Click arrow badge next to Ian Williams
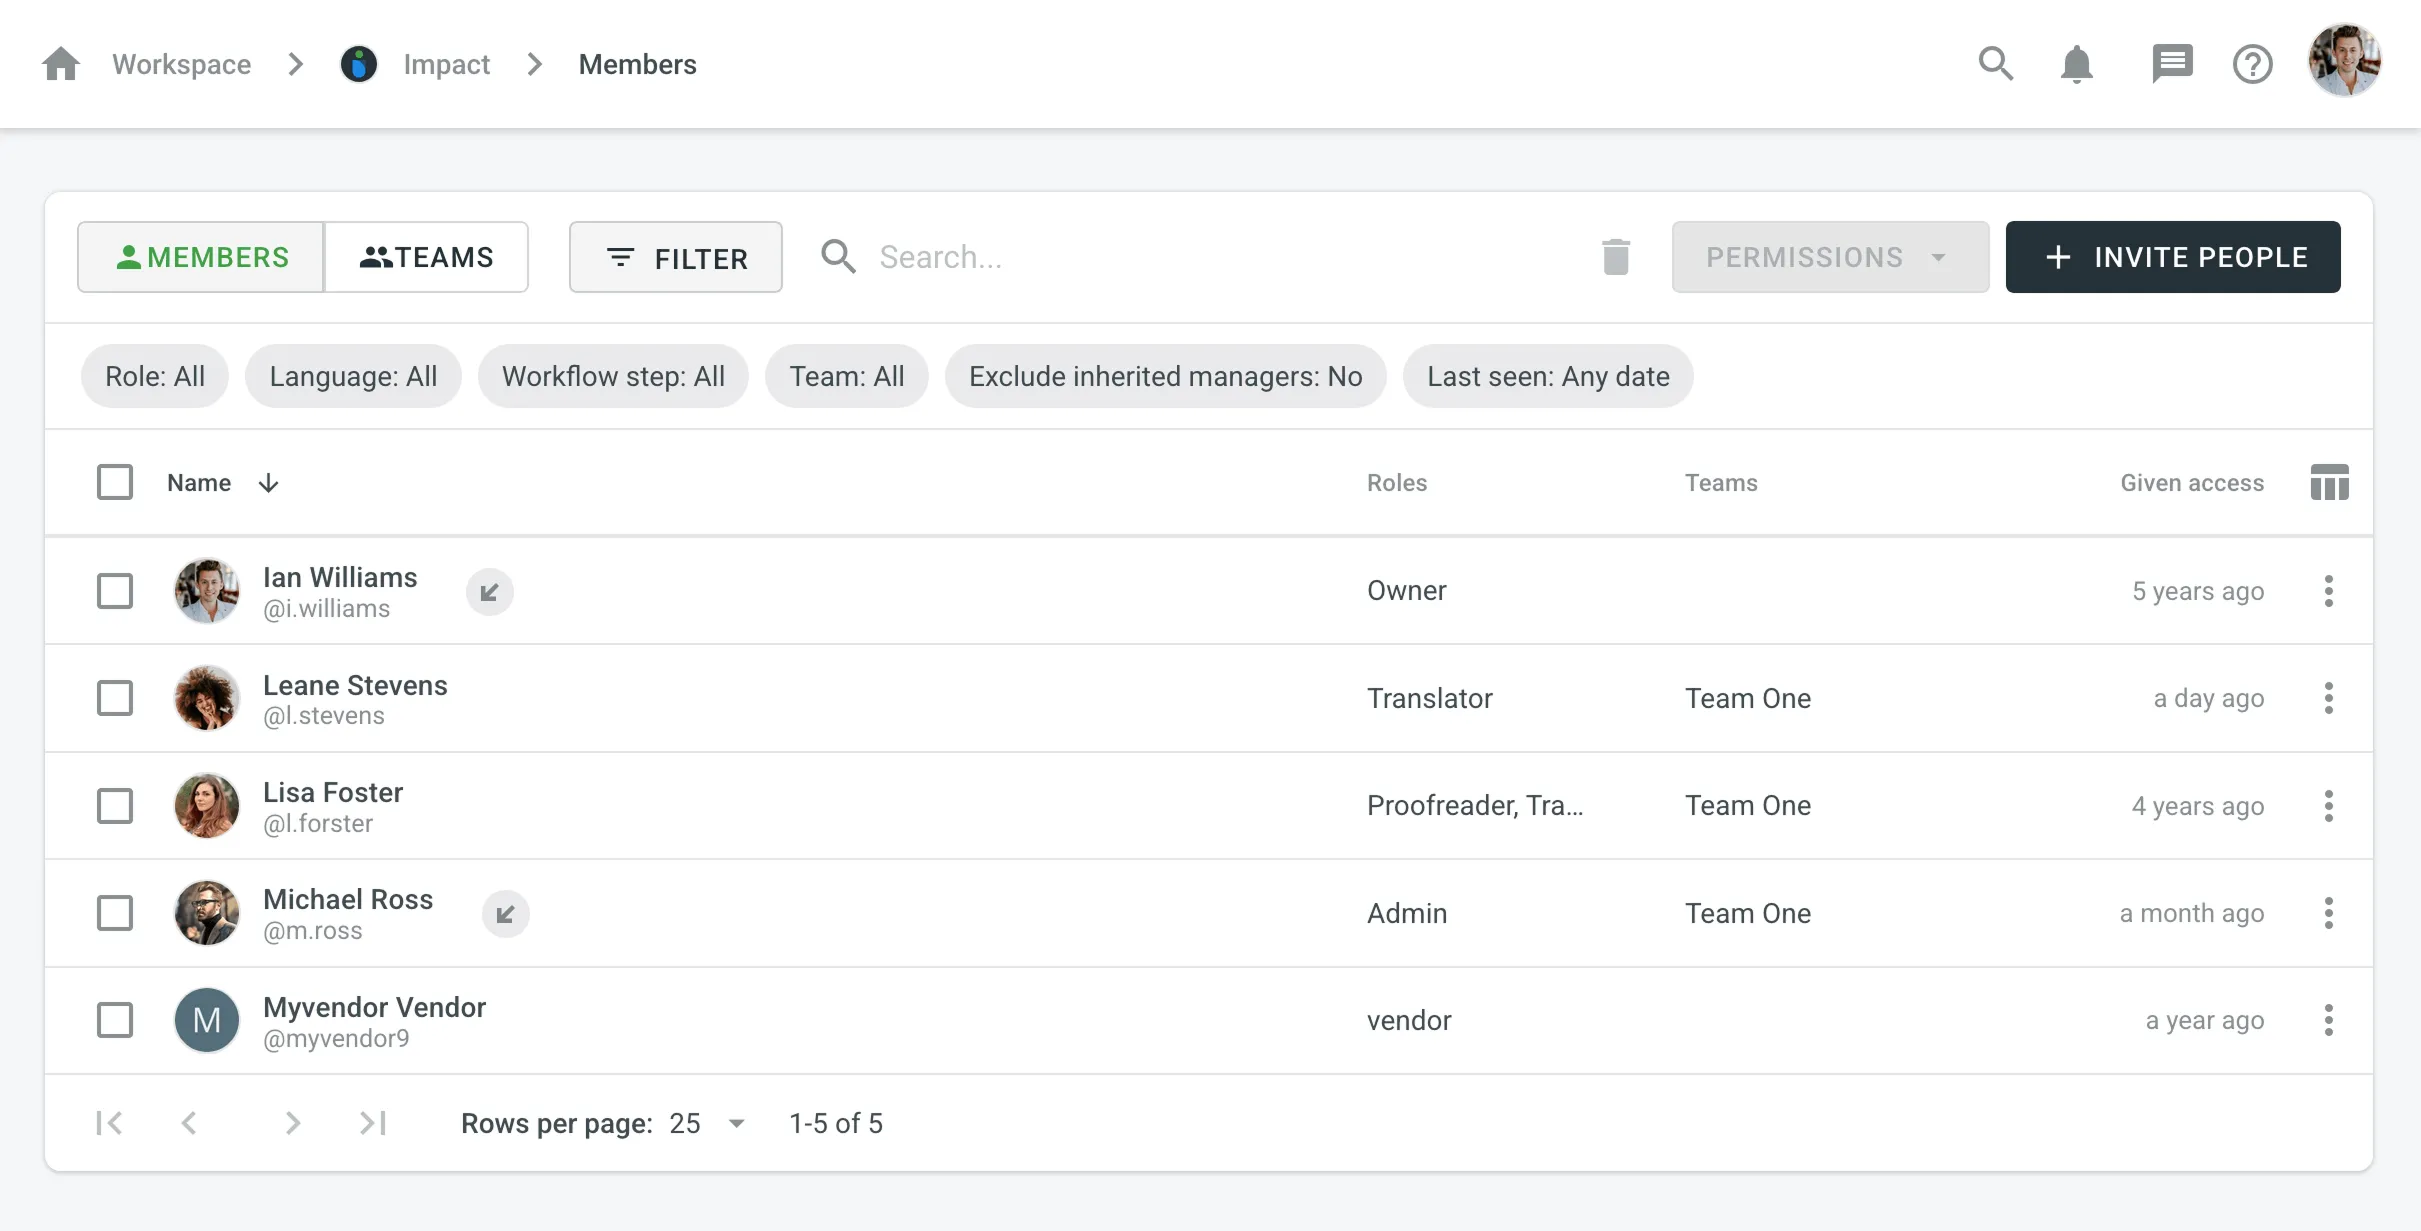Viewport: 2421px width, 1231px height. coord(490,592)
